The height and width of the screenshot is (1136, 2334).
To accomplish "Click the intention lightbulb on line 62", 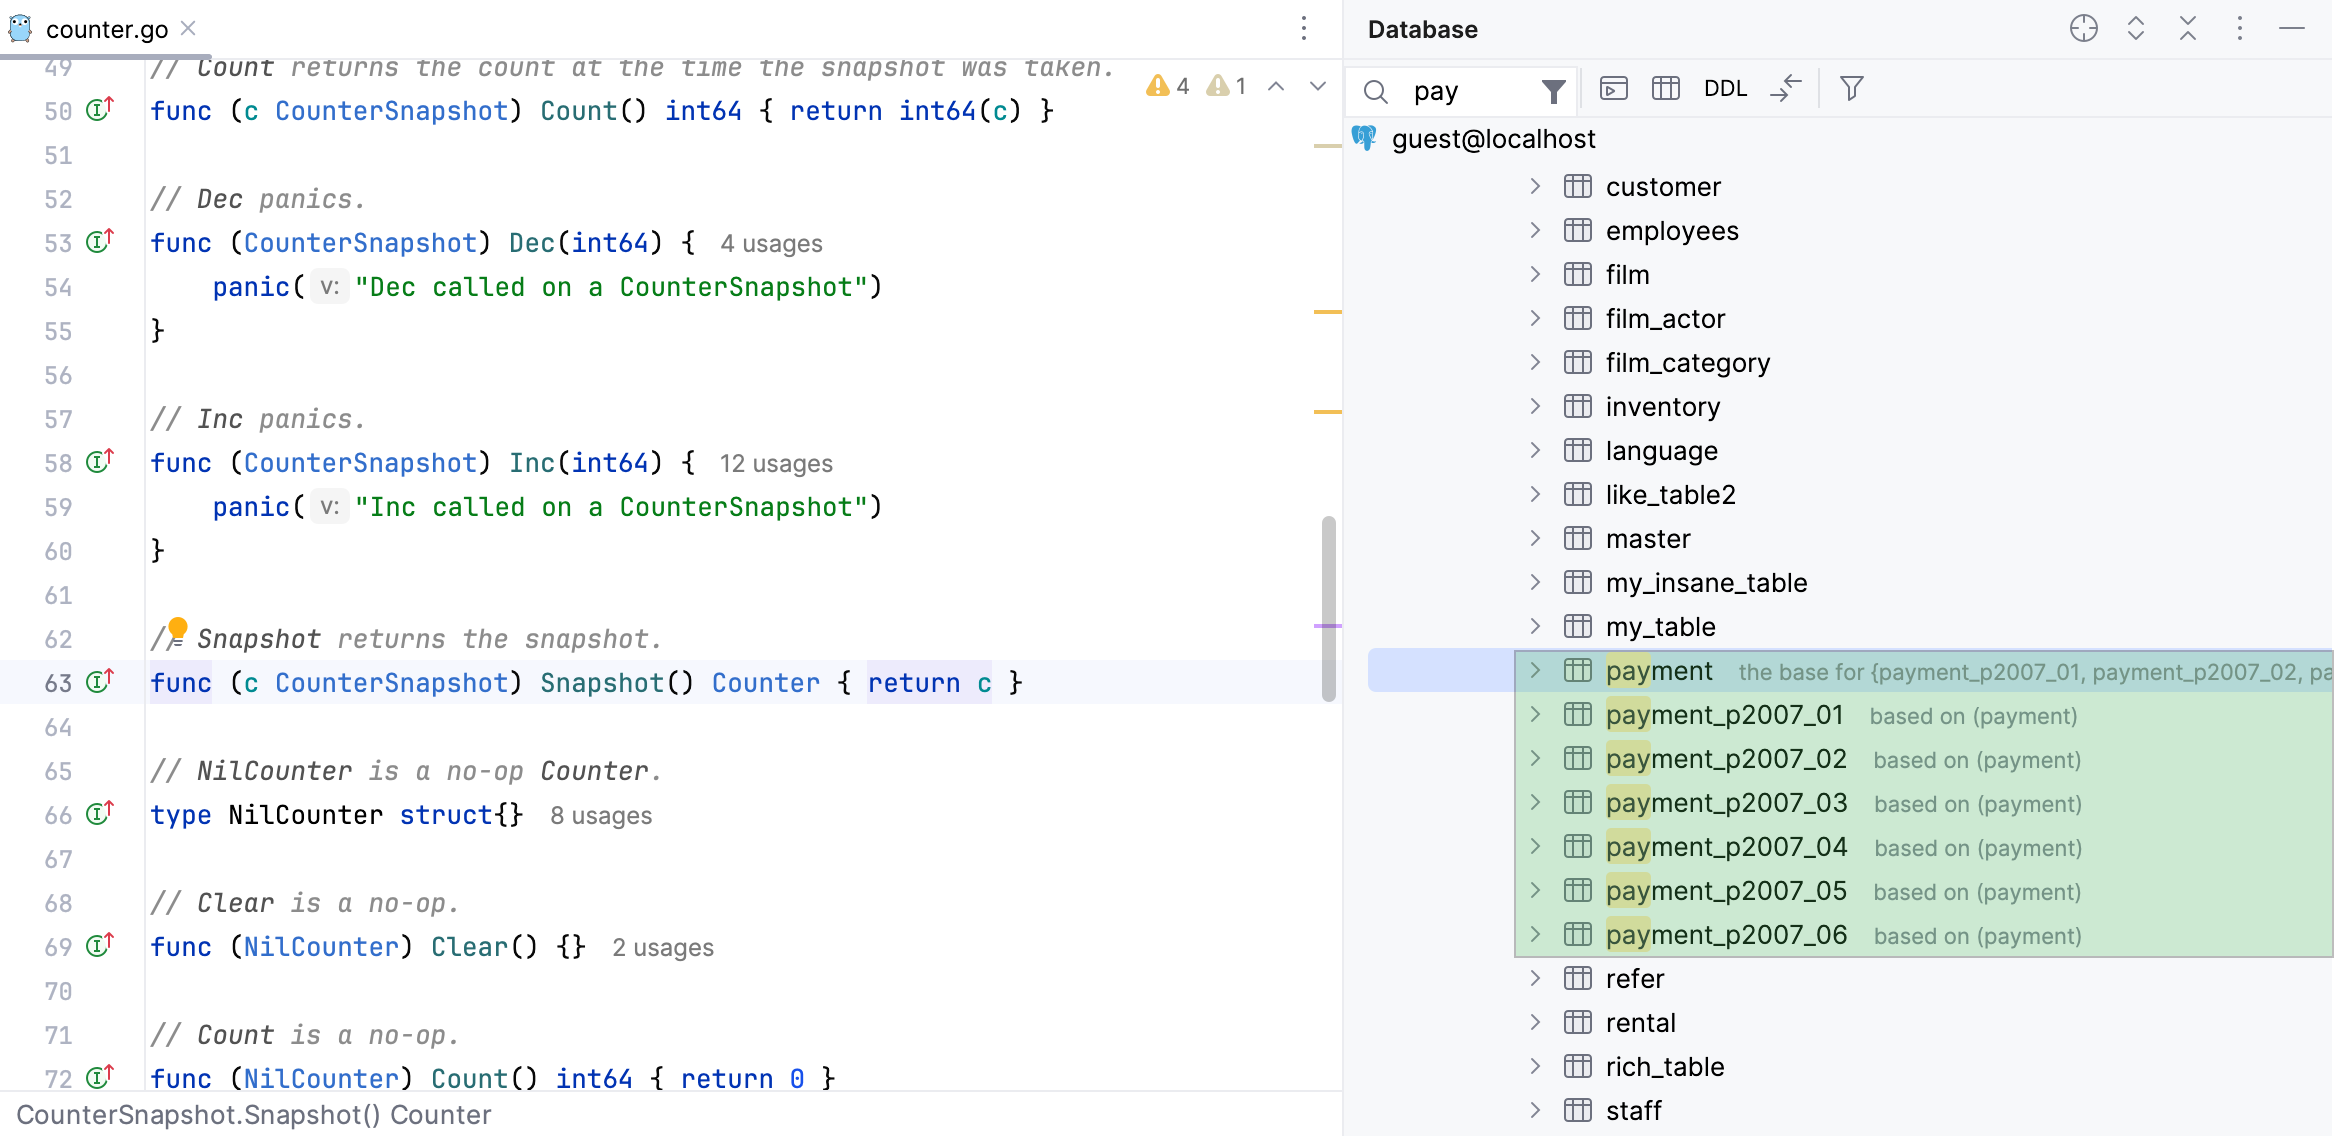I will 176,630.
